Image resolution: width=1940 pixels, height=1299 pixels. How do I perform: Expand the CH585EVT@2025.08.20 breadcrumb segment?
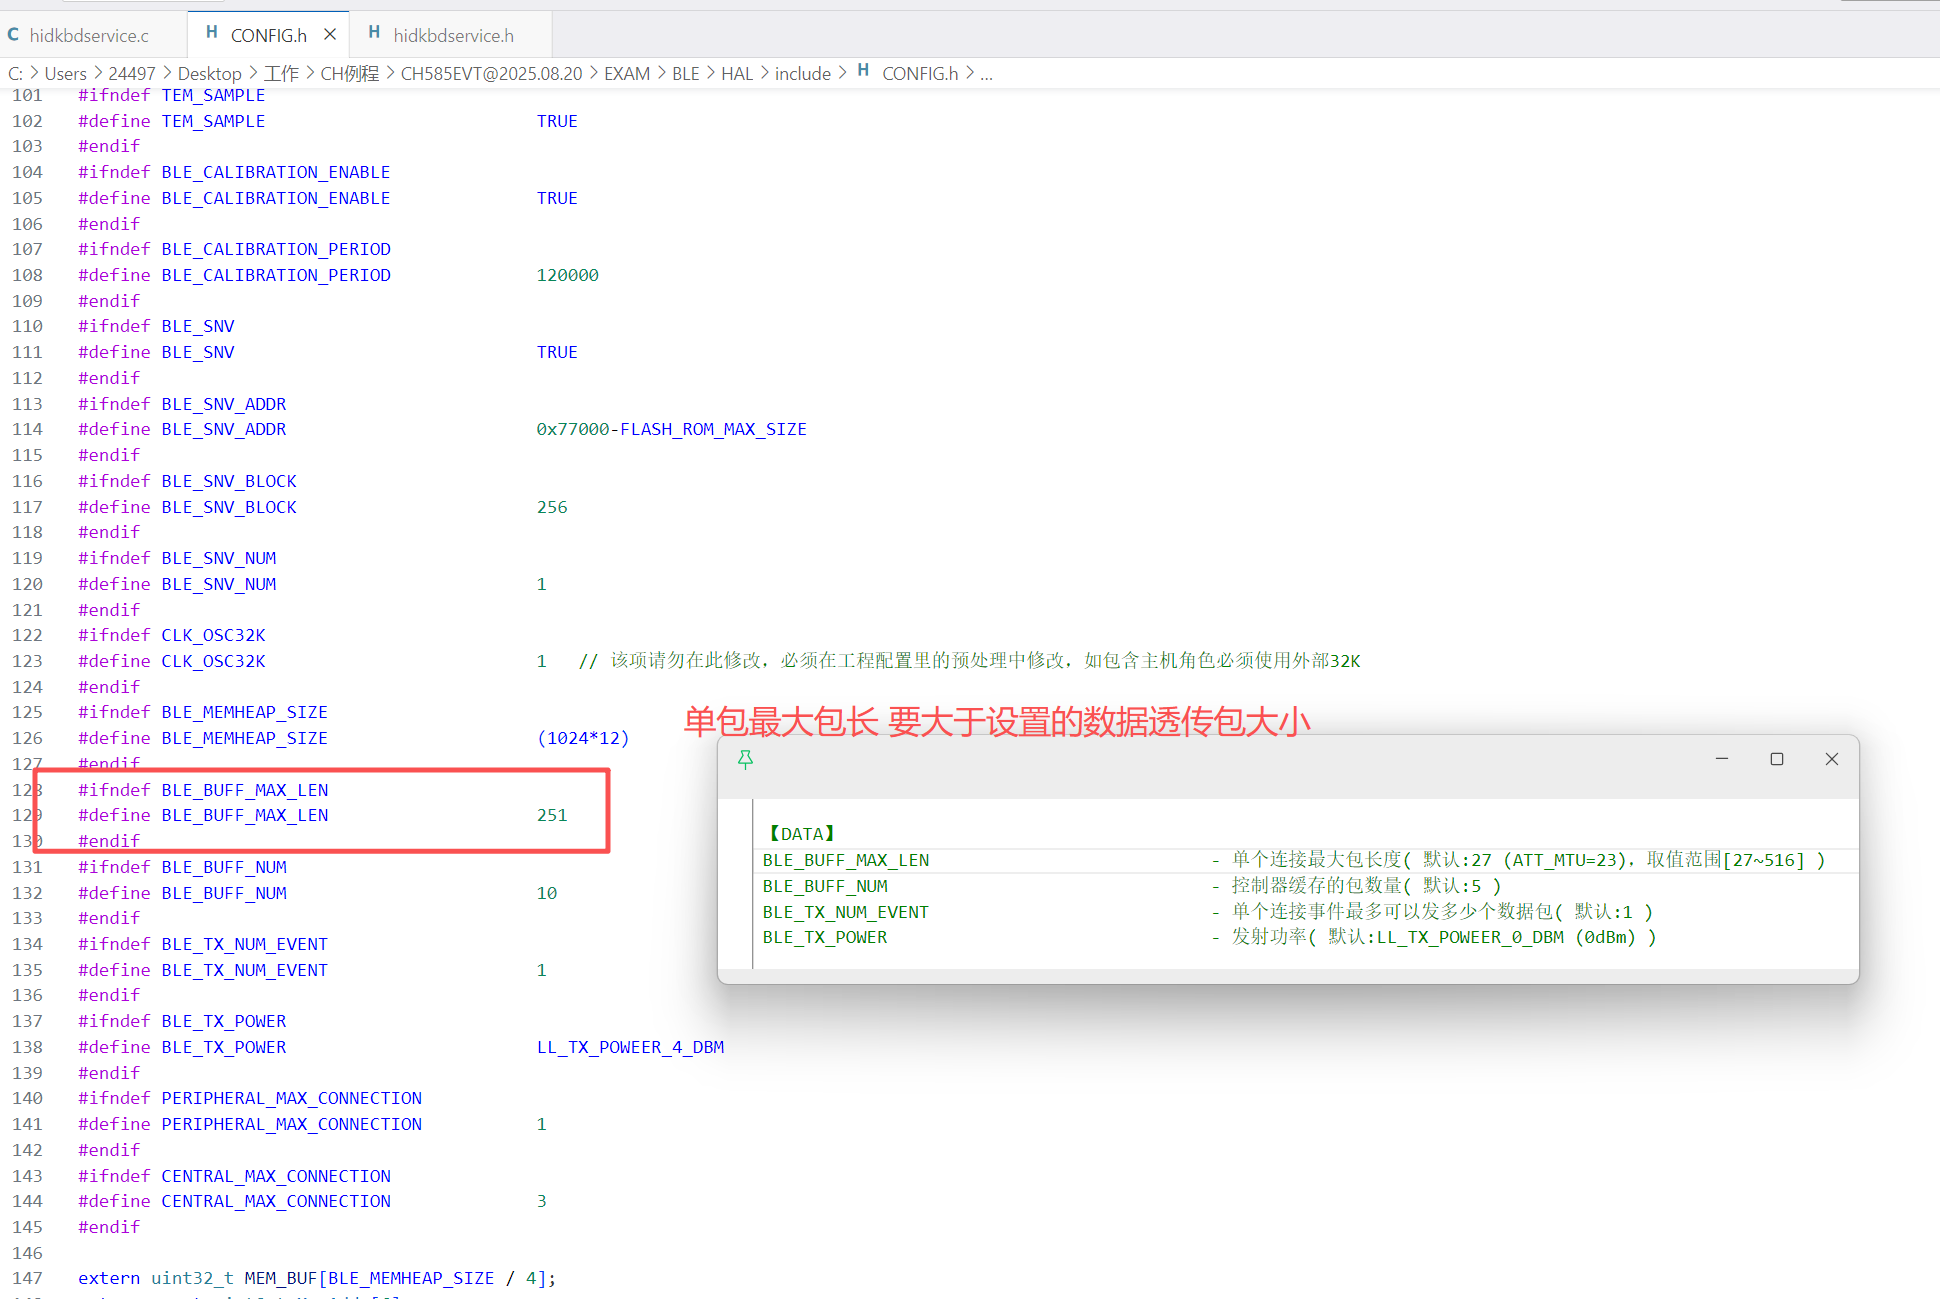[x=491, y=74]
